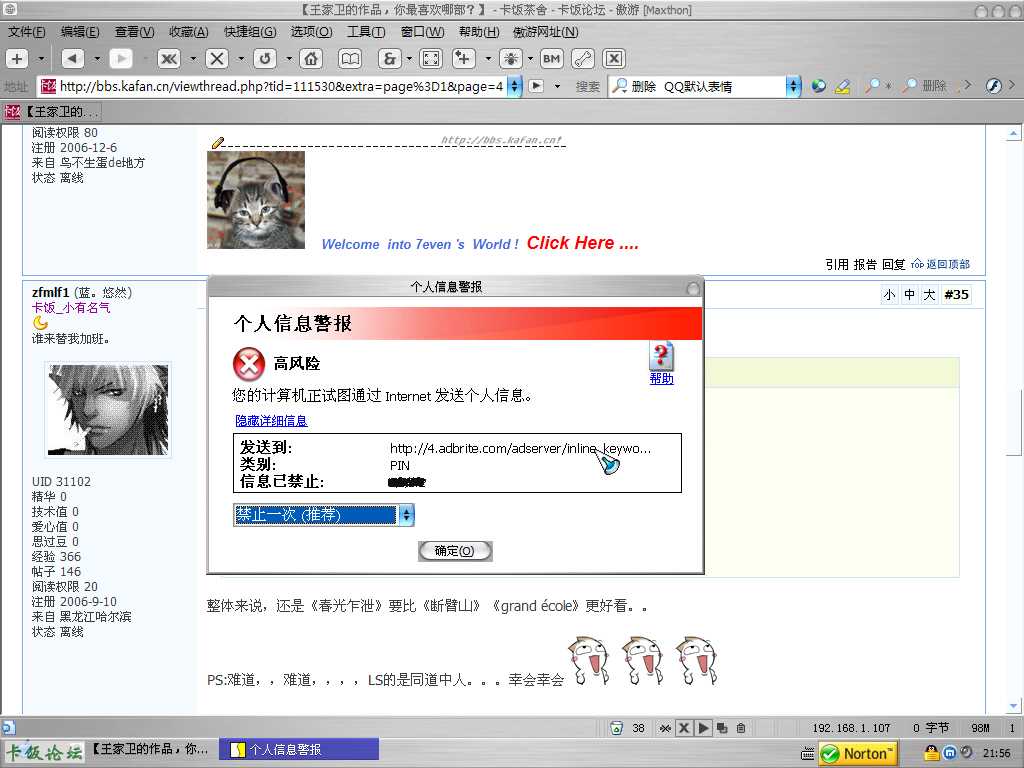Open the 收藏(A) menu
Screen dimensions: 1024x768
tap(188, 32)
